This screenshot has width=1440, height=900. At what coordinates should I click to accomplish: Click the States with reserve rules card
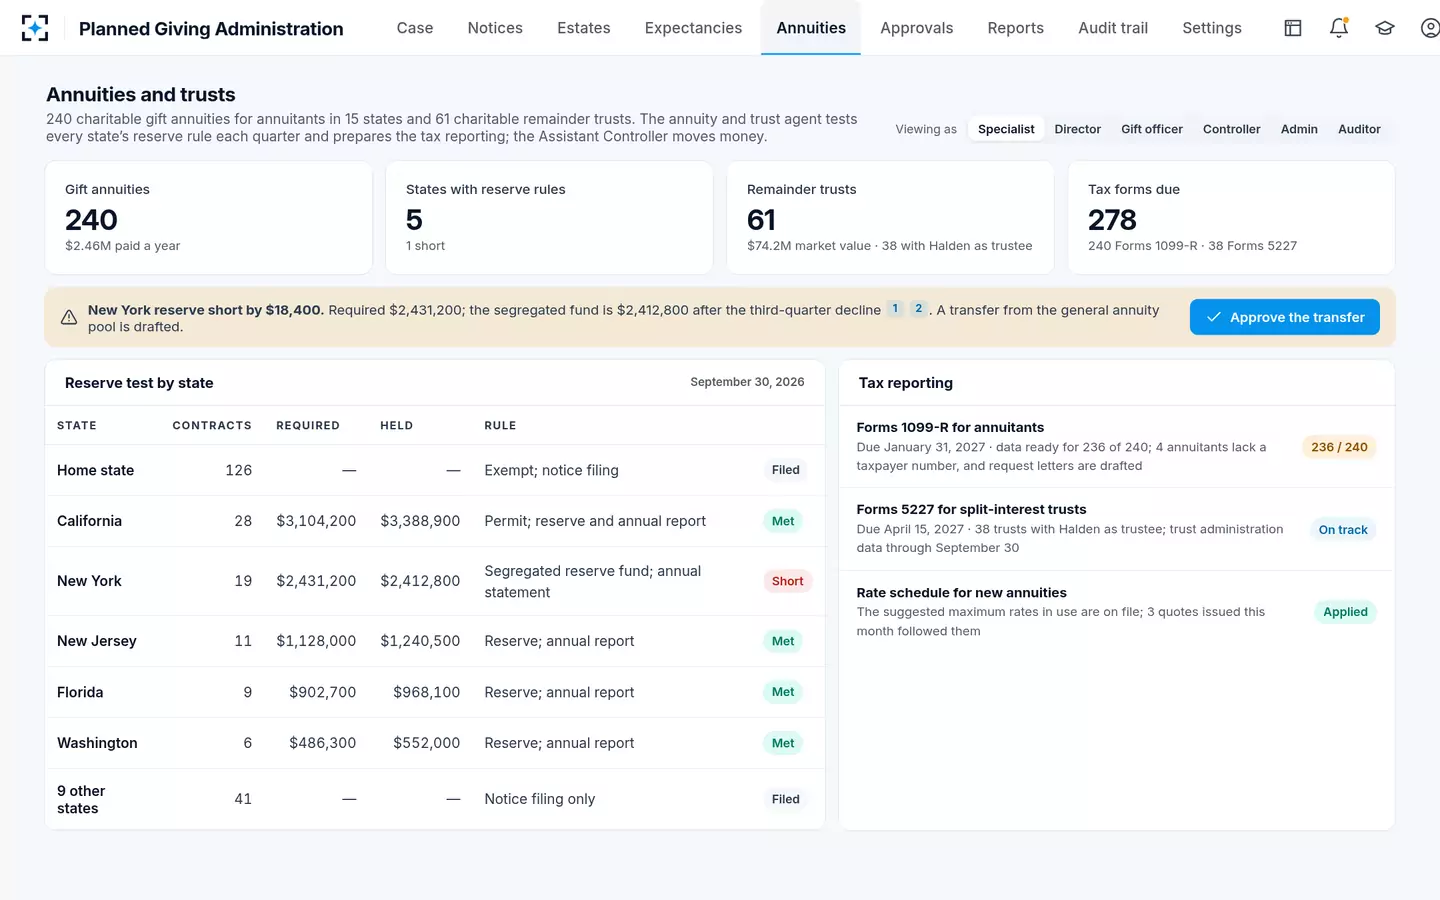click(x=549, y=217)
